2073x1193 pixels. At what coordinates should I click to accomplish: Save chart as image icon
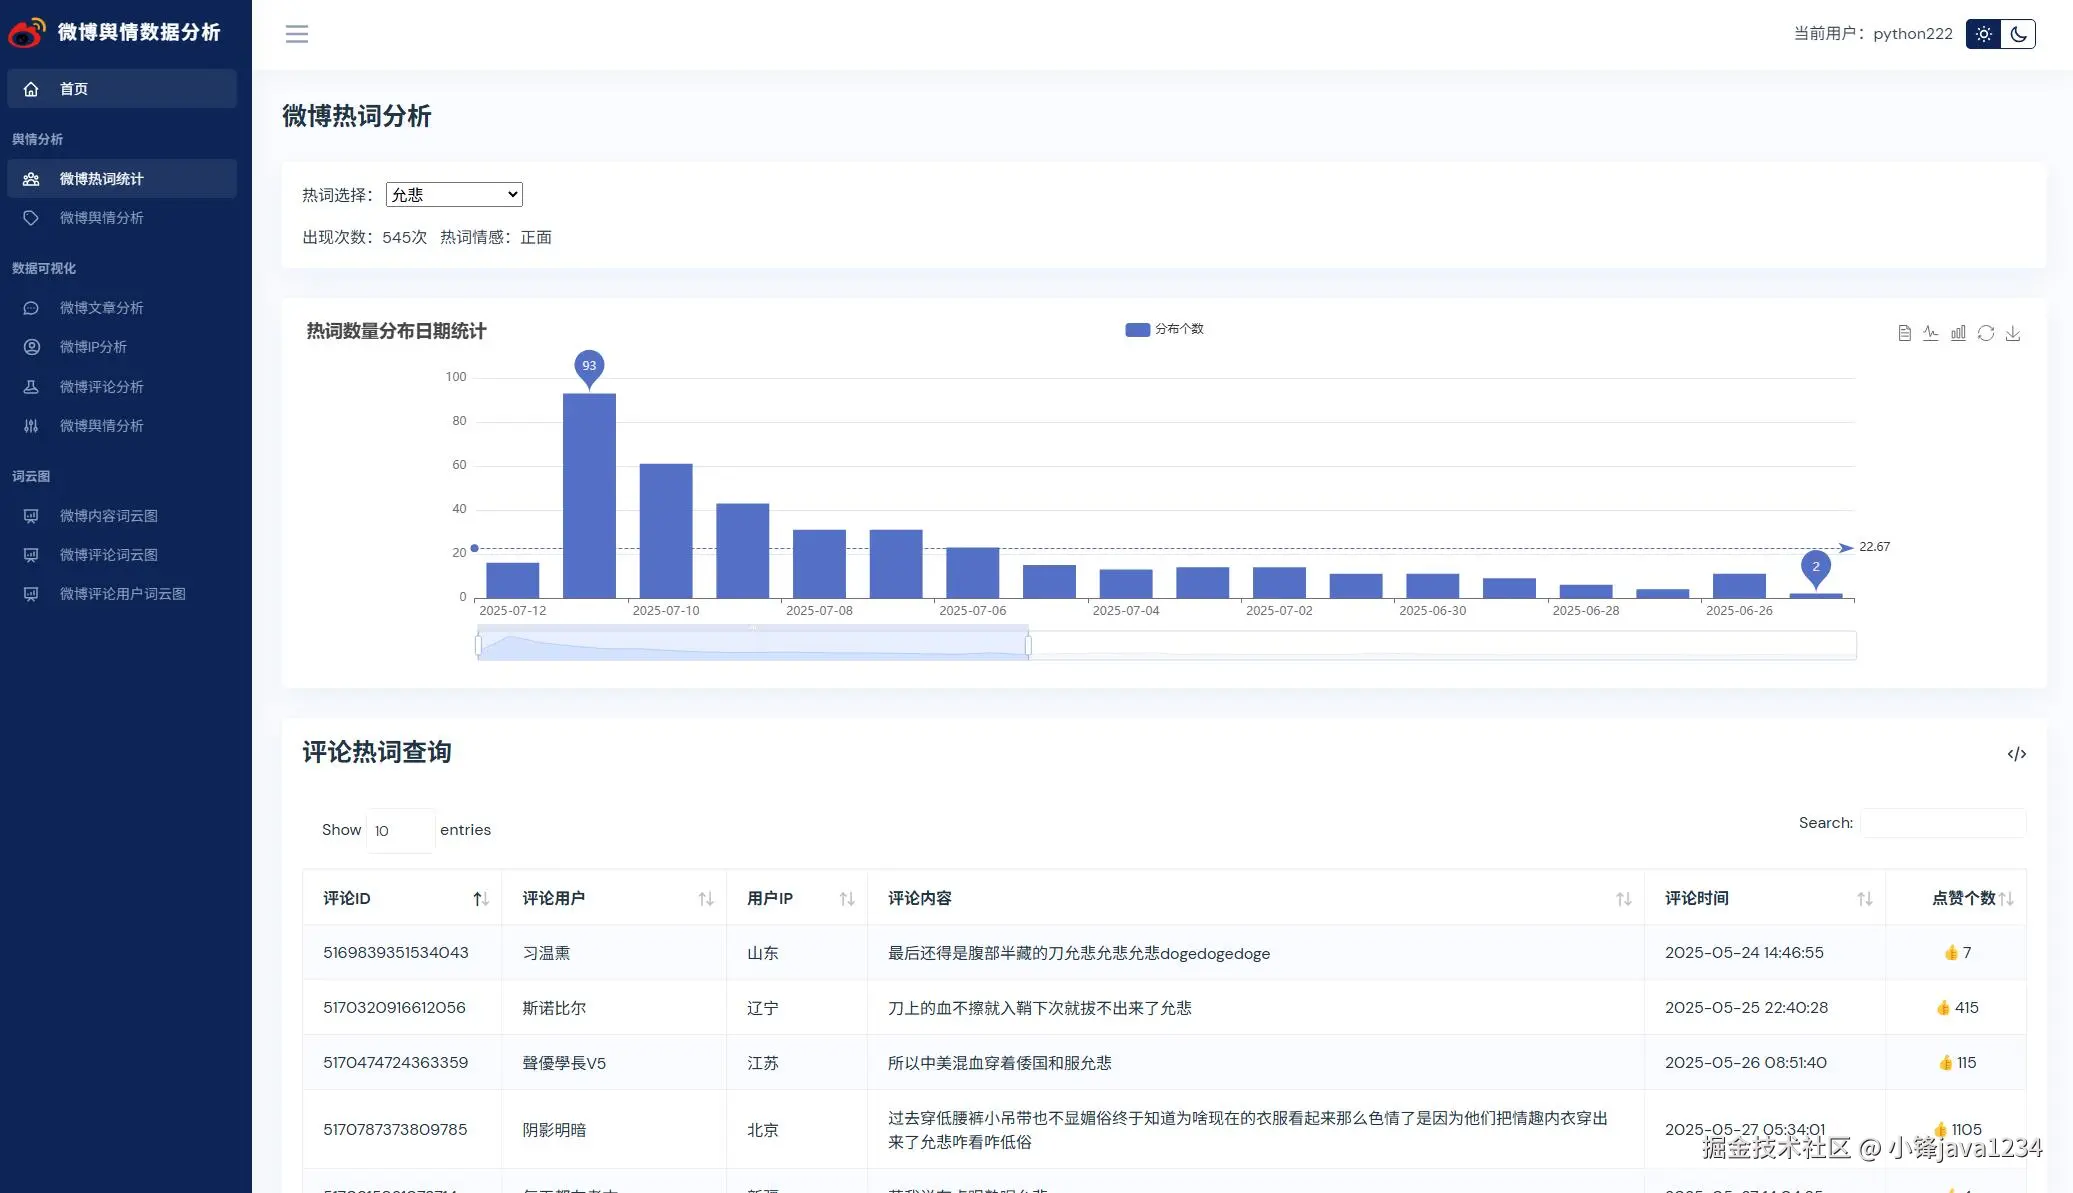(2013, 333)
